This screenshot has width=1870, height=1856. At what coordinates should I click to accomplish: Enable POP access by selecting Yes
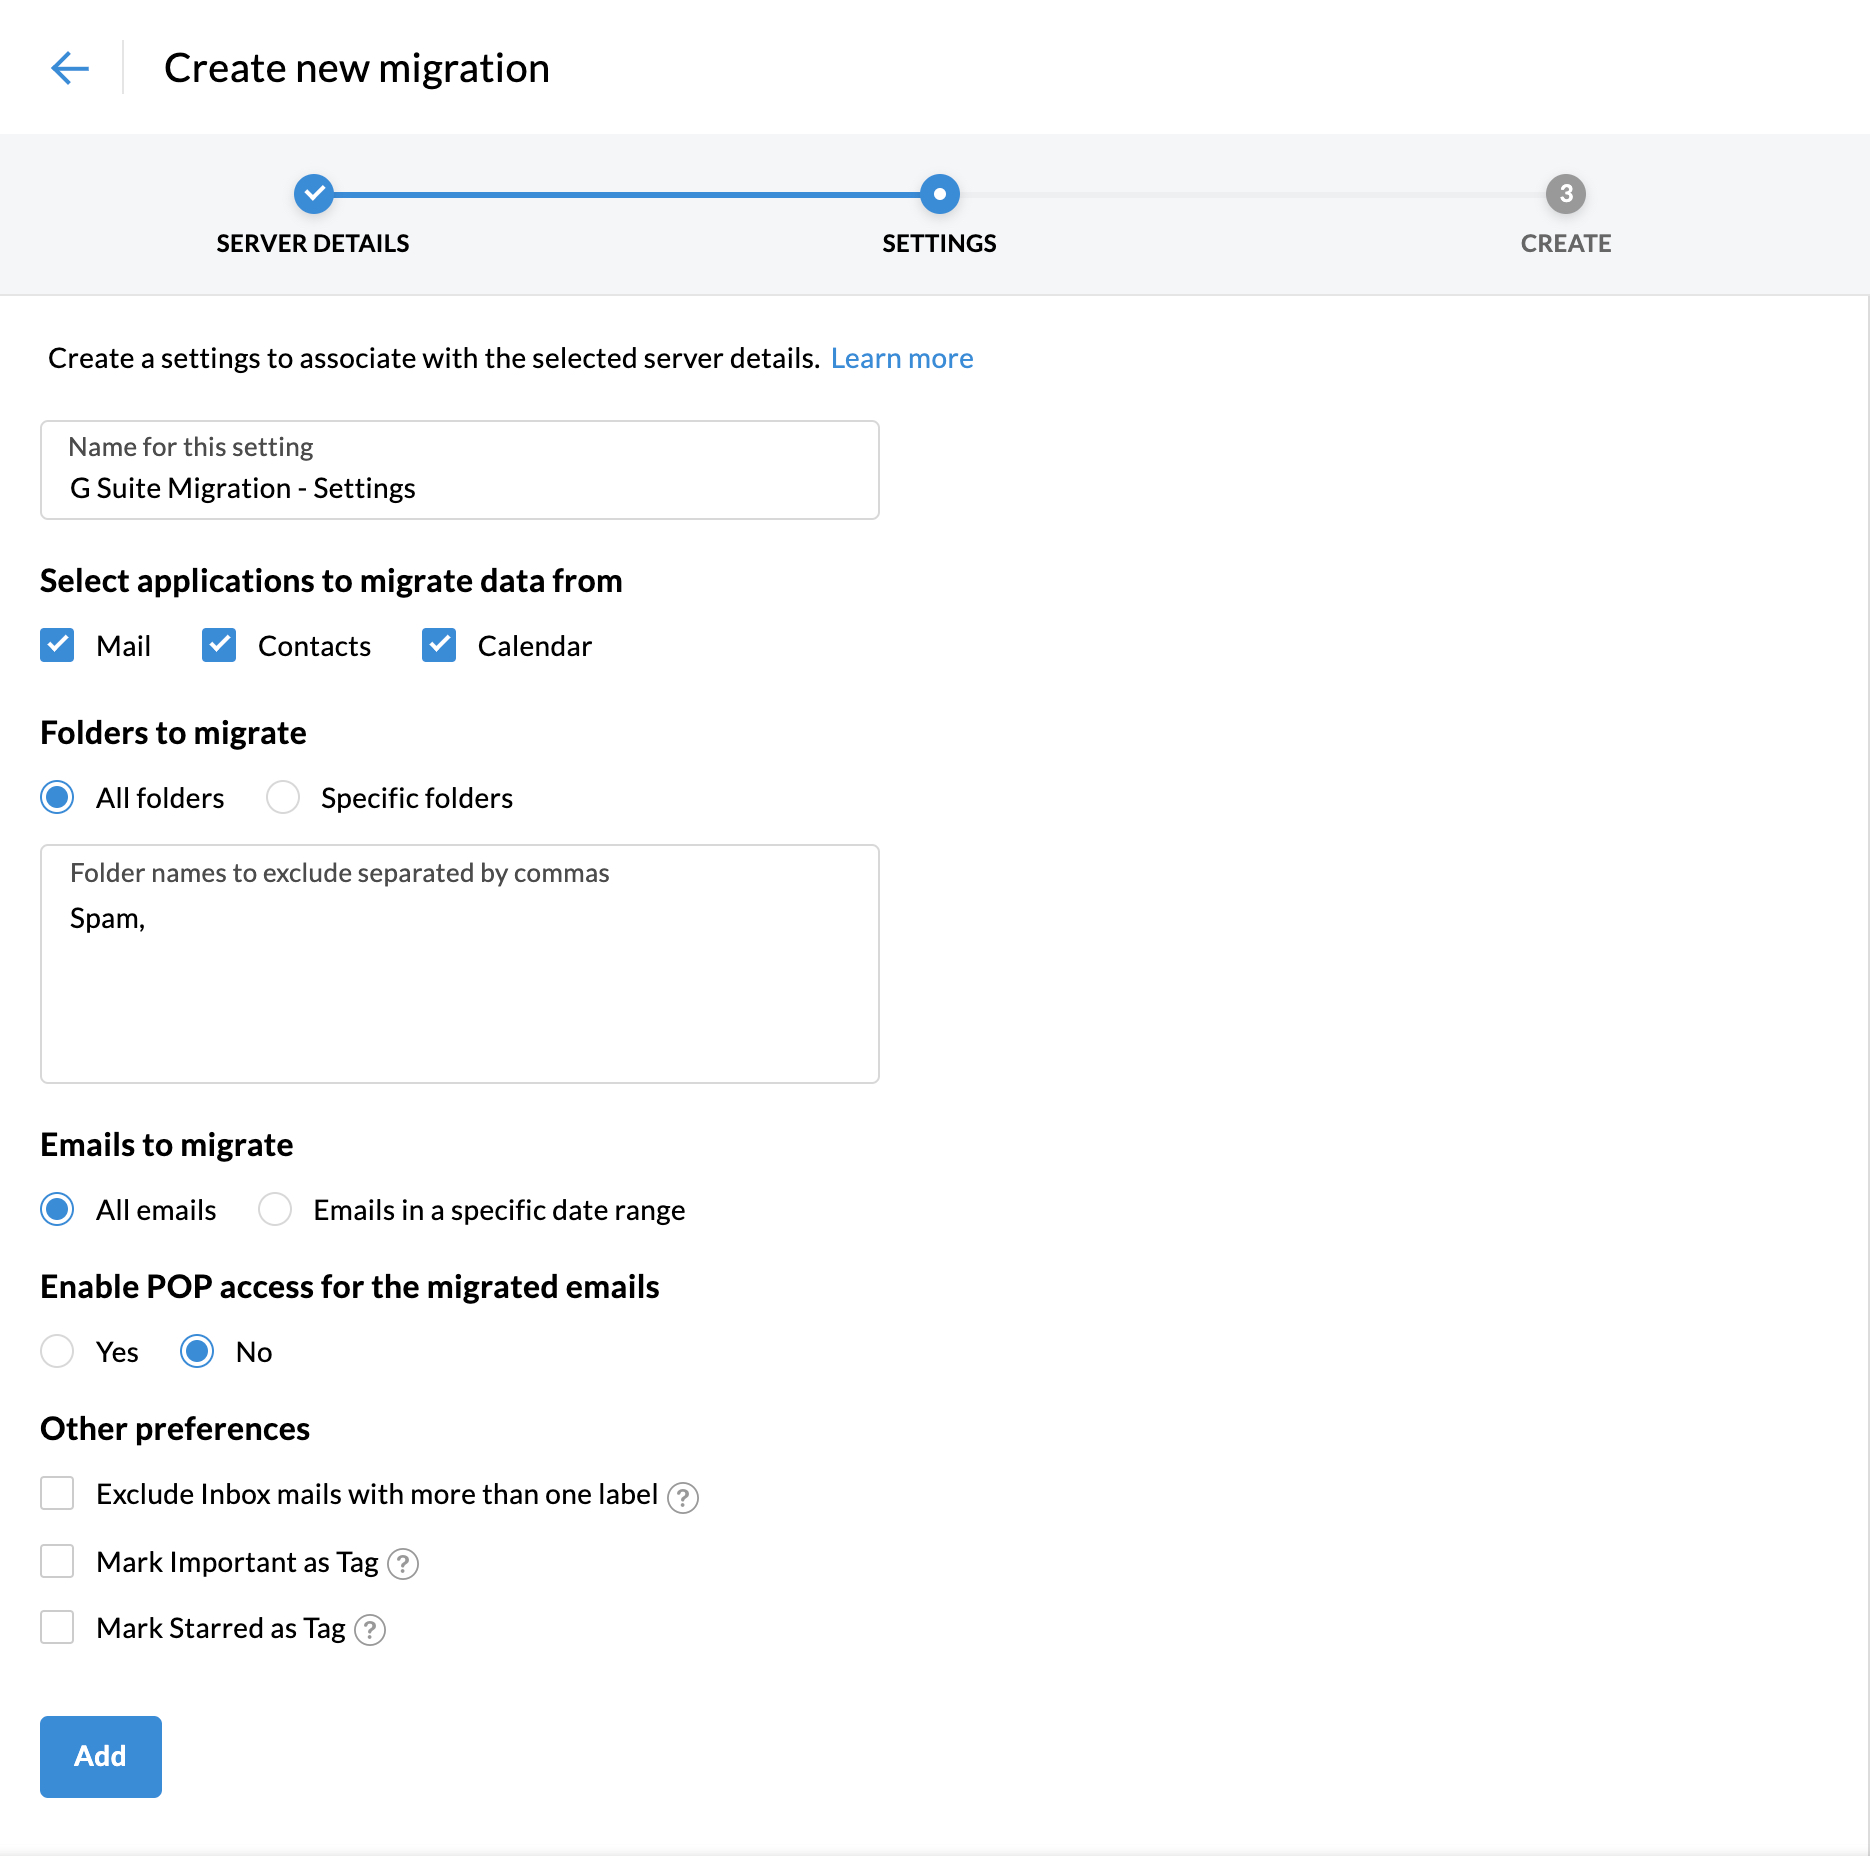coord(58,1351)
